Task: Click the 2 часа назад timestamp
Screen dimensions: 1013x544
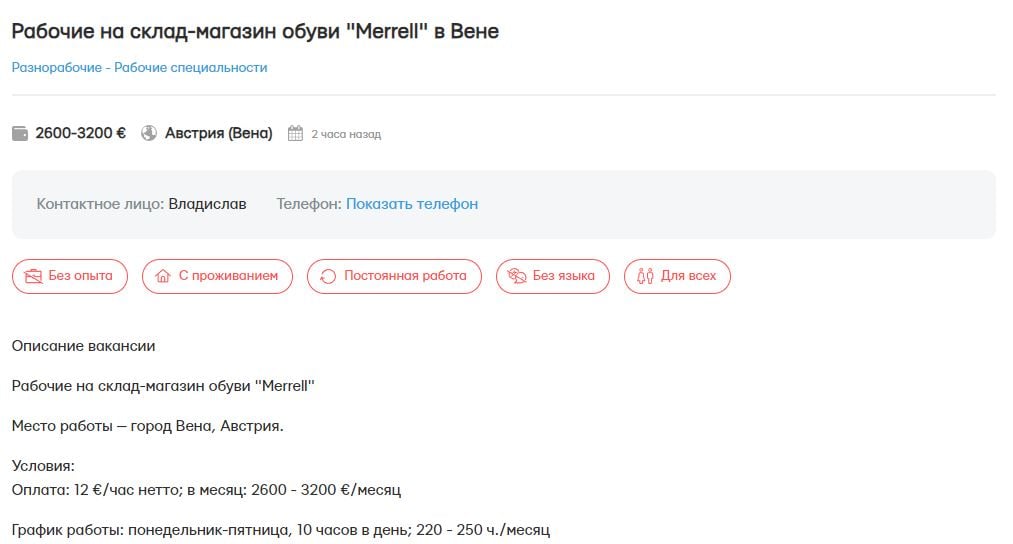Action: point(346,134)
